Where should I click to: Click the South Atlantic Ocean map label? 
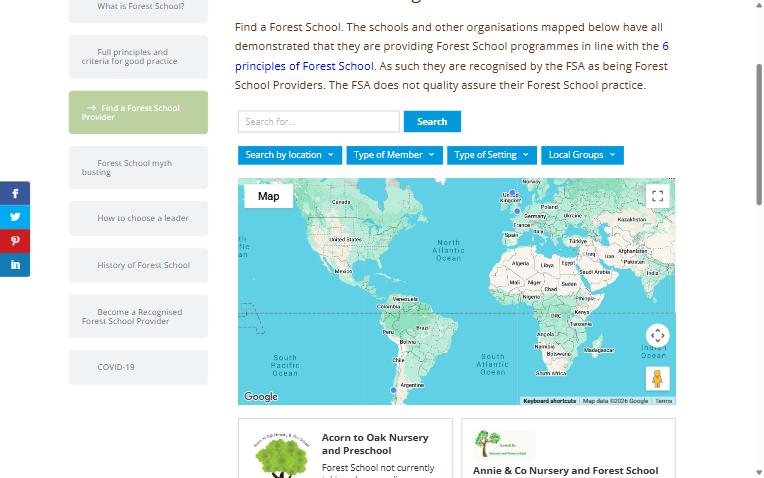coord(493,364)
